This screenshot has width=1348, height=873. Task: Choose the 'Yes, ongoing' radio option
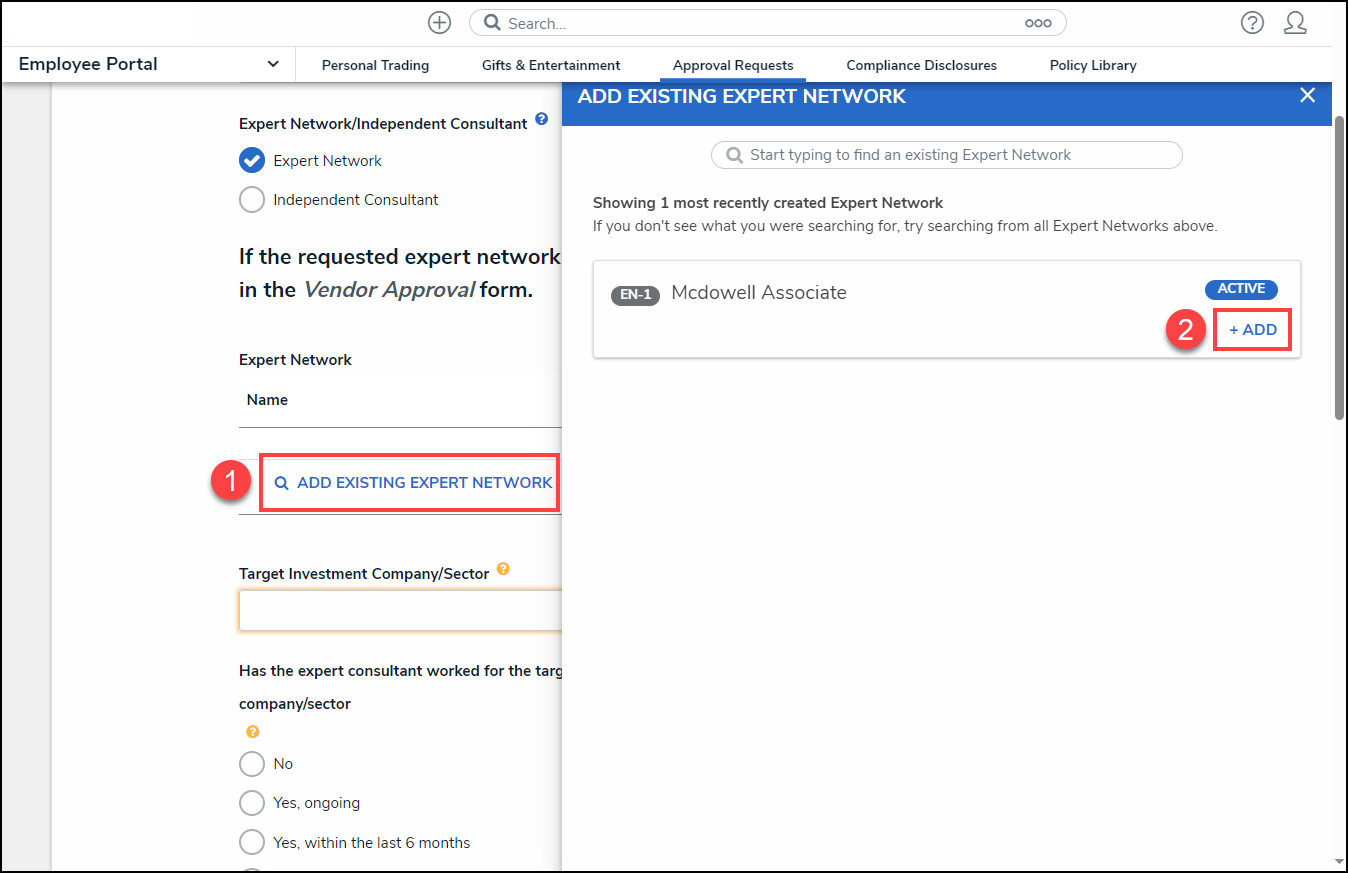coord(252,803)
